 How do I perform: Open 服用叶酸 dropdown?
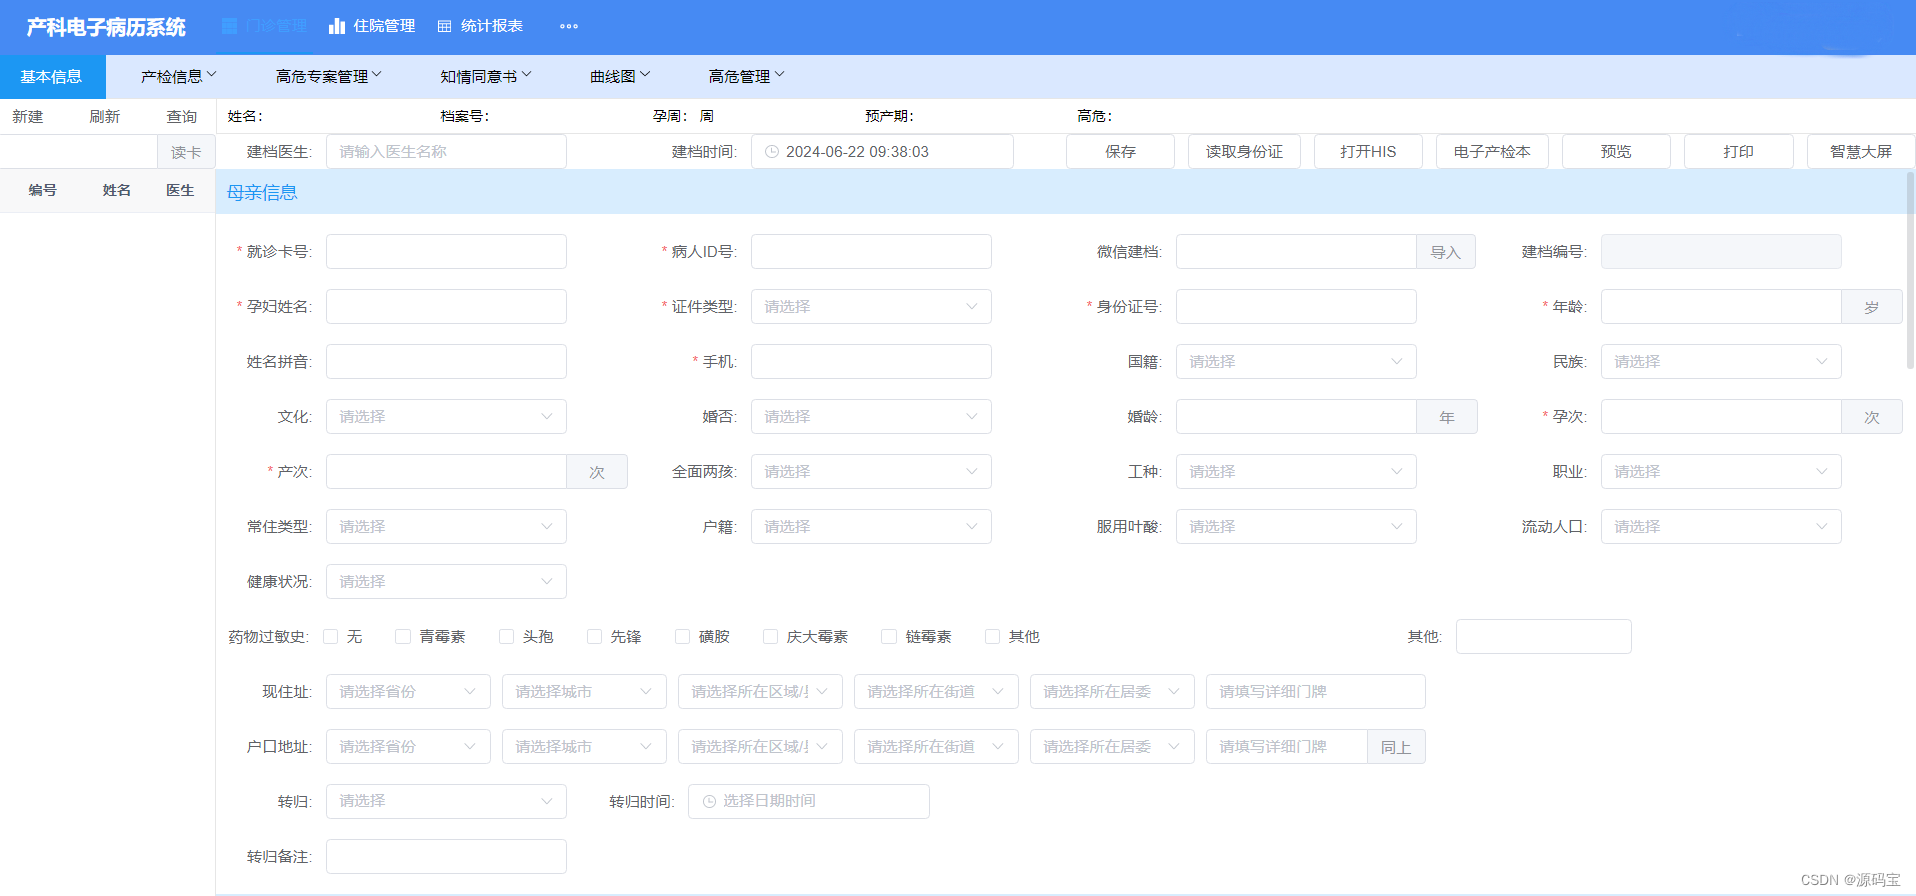click(1296, 527)
